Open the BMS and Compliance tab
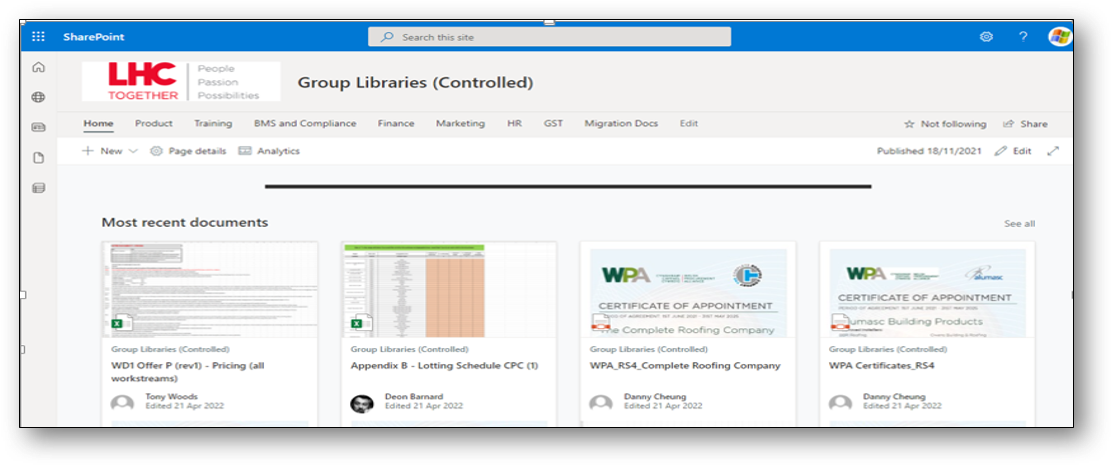Viewport: 1112px width, 466px height. click(x=305, y=124)
